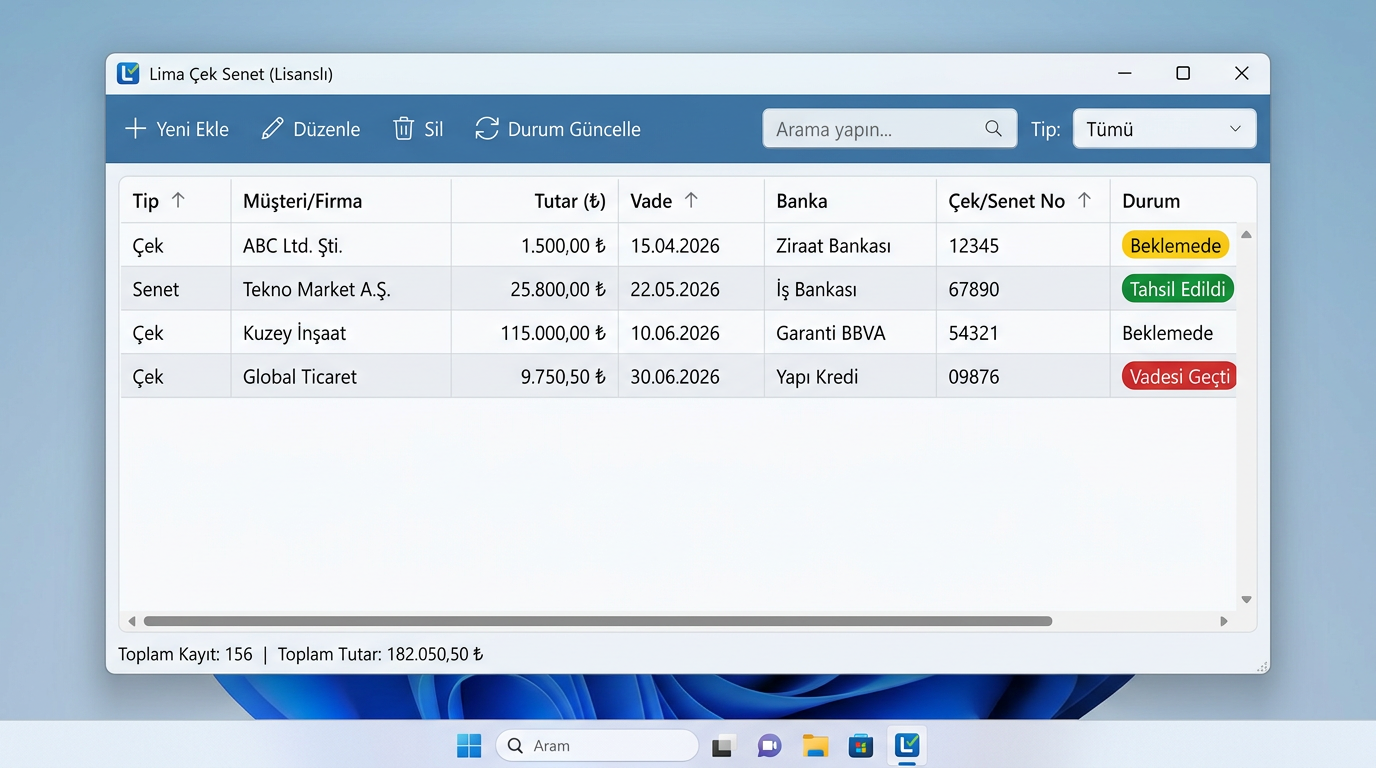Screen dimensions: 1376x768
Task: Click the amount 115.000,00 ₺
Action: (x=554, y=333)
